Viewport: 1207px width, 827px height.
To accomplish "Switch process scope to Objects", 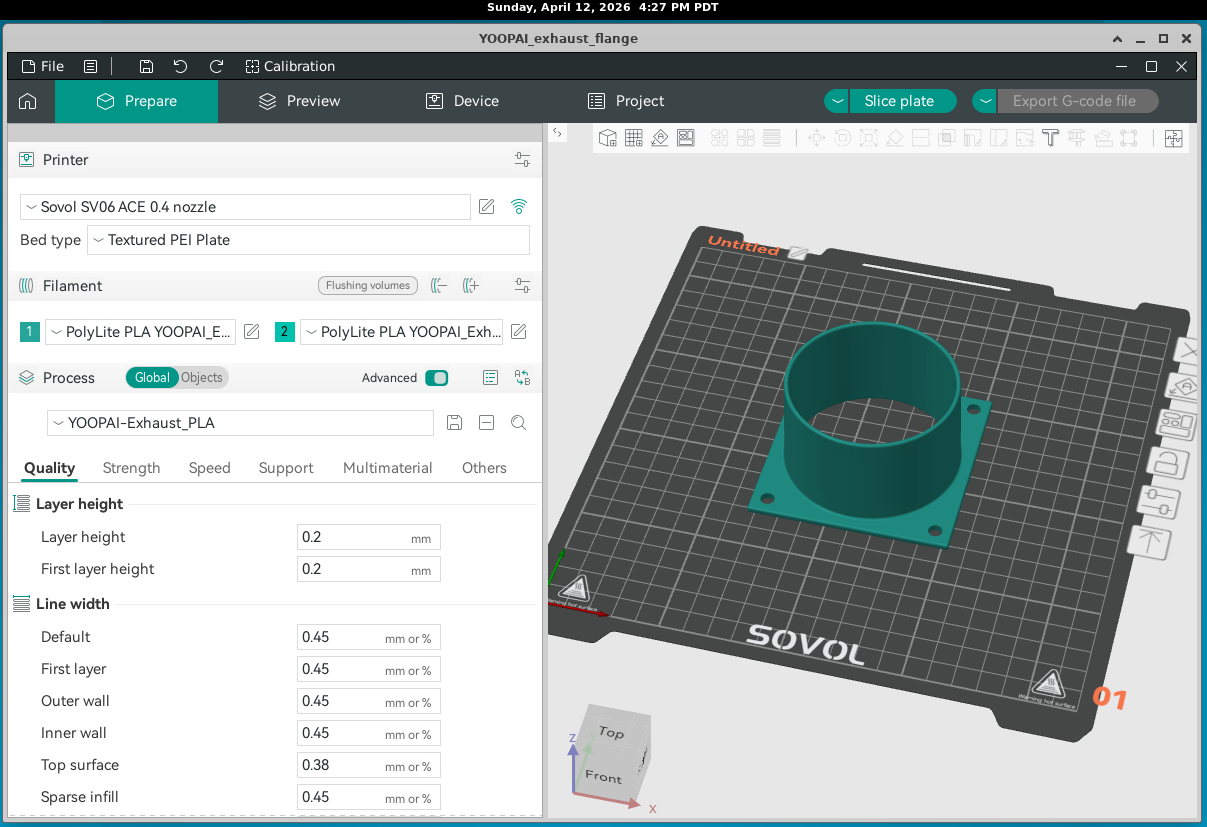I will coord(202,378).
